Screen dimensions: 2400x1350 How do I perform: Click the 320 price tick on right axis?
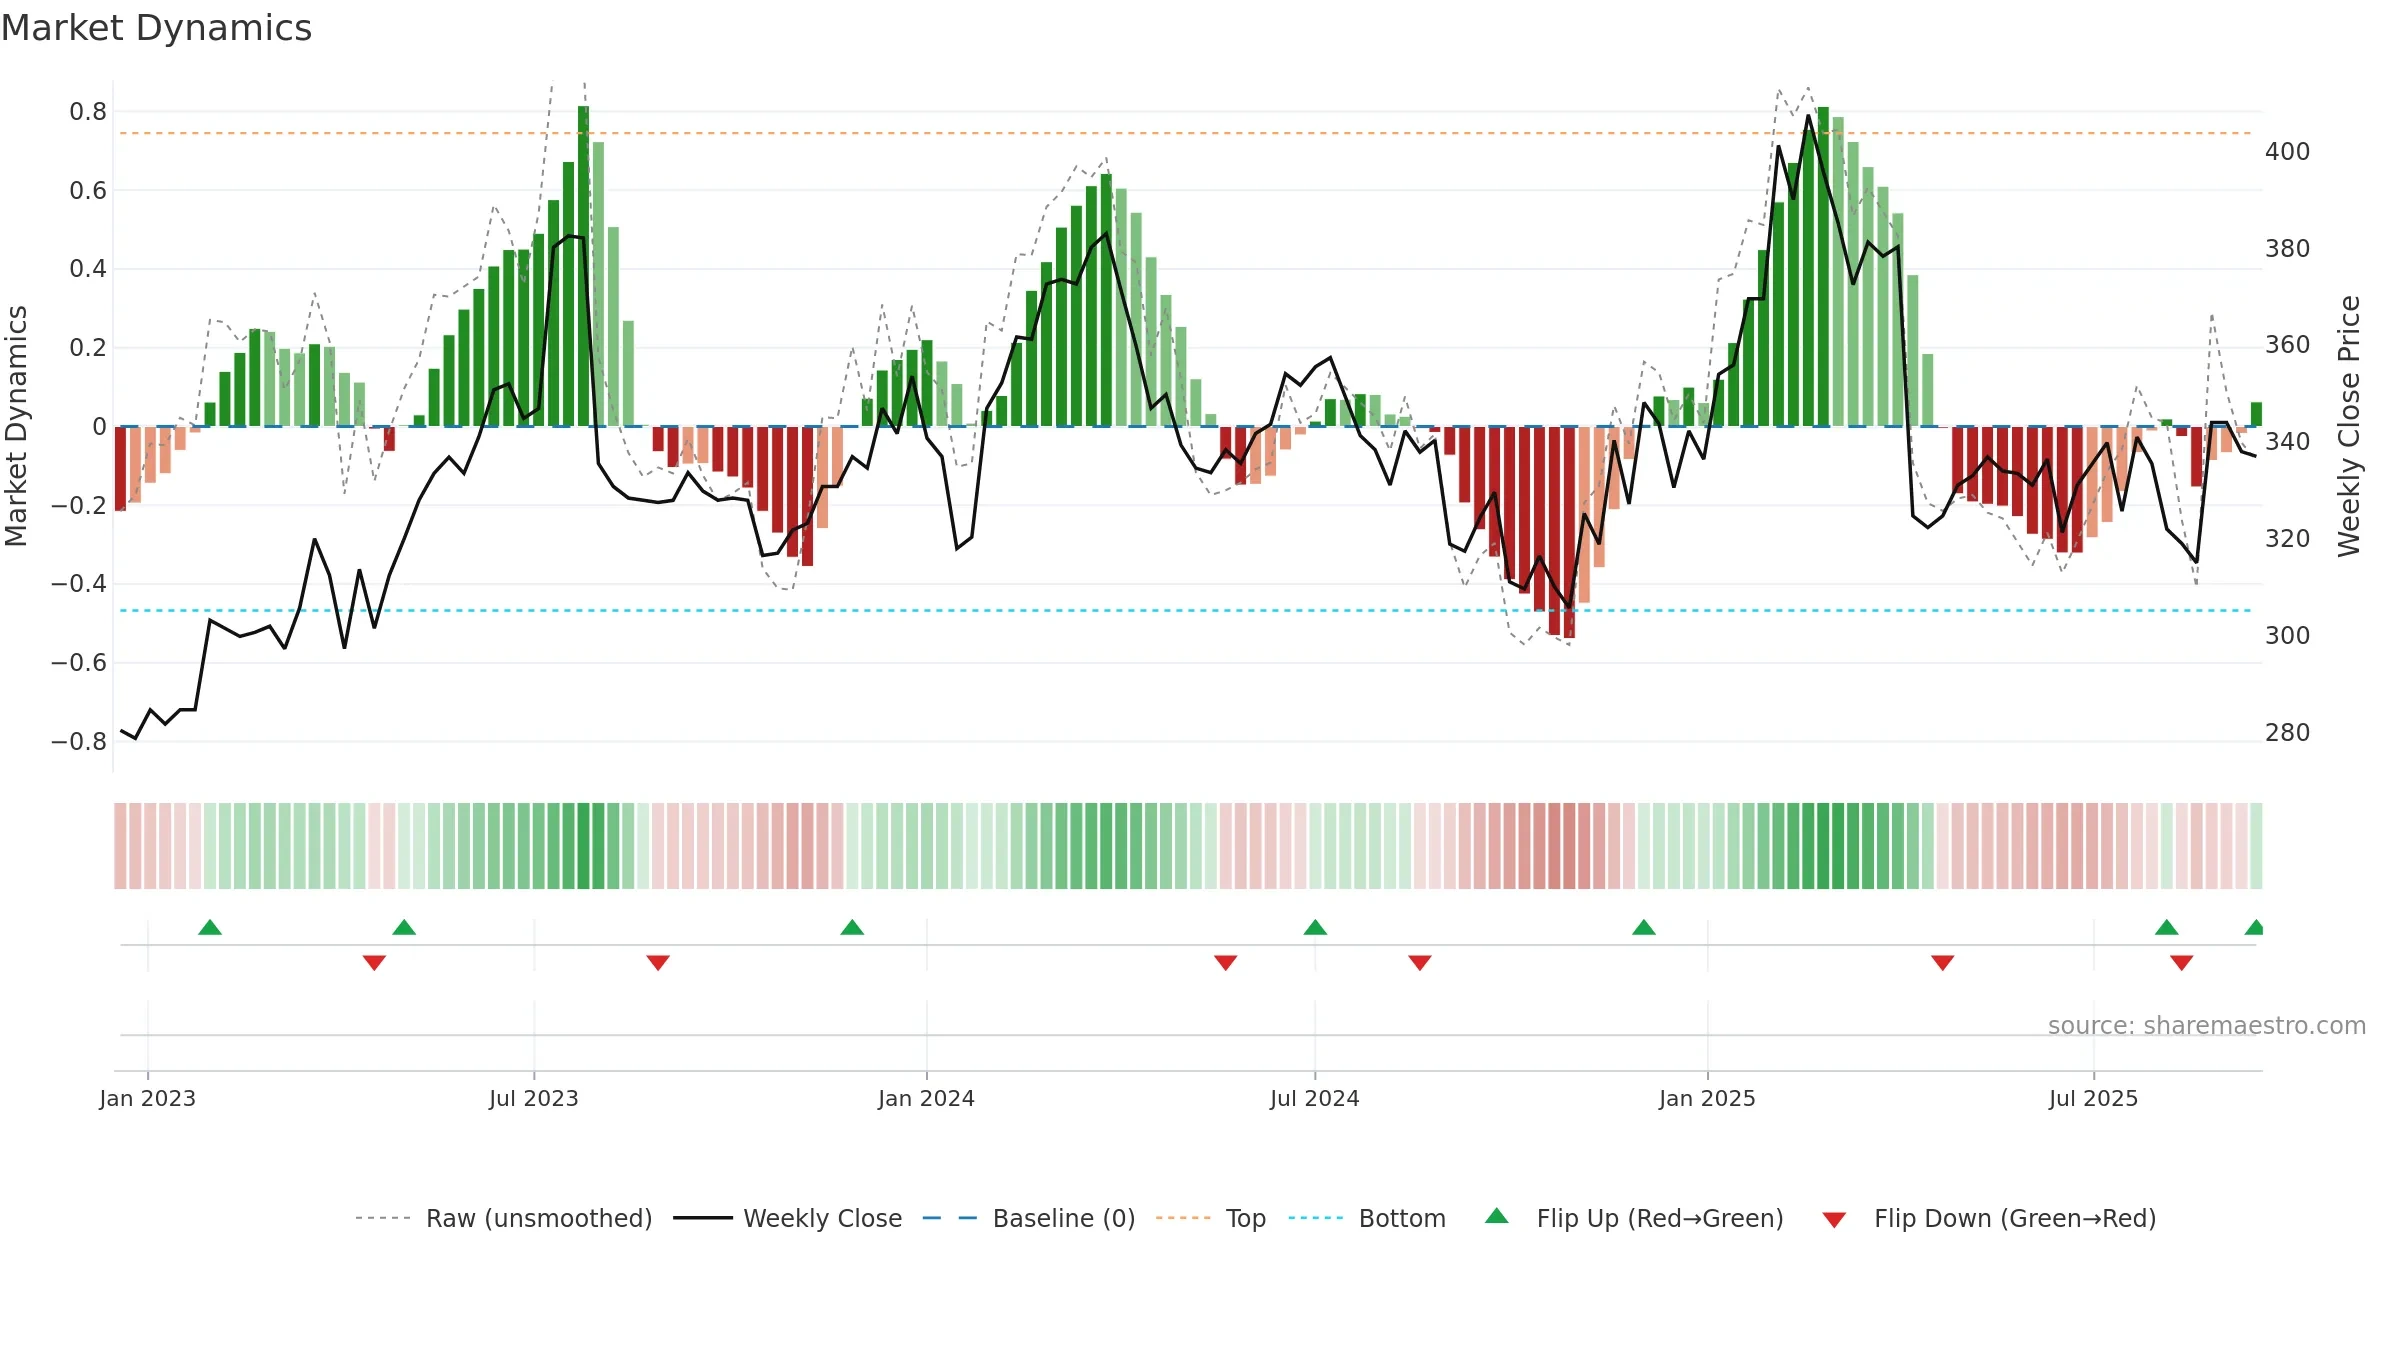tap(2288, 538)
